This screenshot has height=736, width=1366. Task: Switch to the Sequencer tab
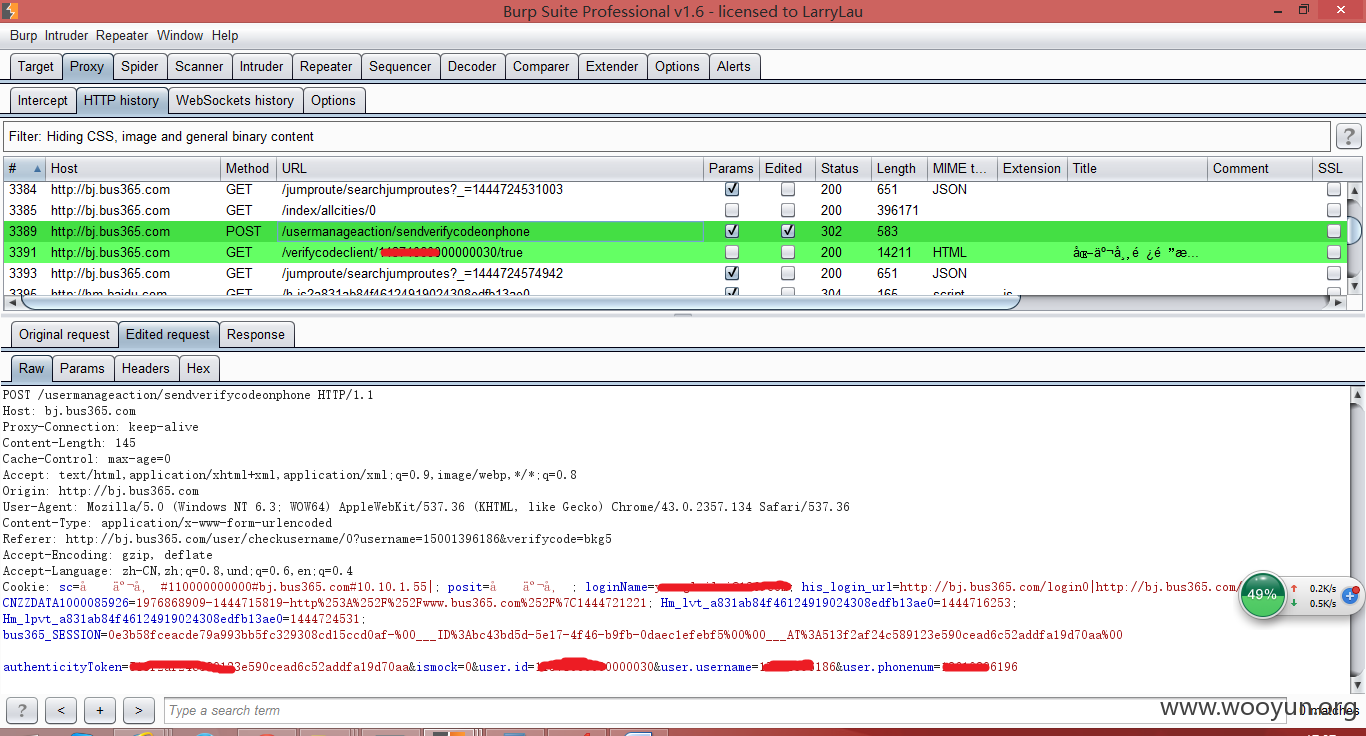pyautogui.click(x=400, y=66)
